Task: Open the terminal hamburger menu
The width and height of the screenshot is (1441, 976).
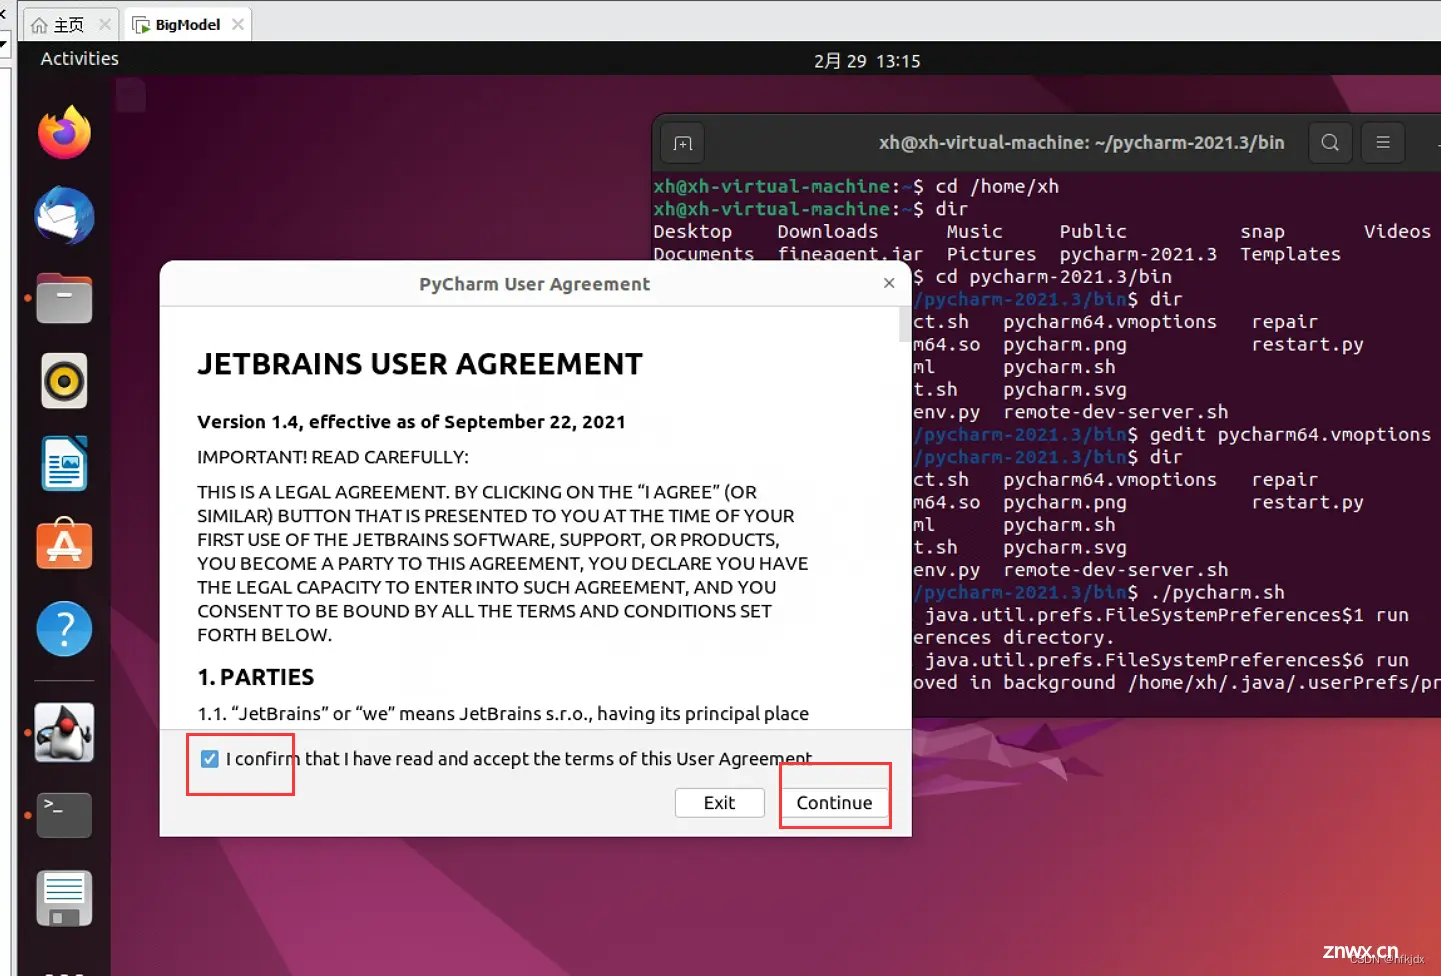Action: [x=1383, y=143]
